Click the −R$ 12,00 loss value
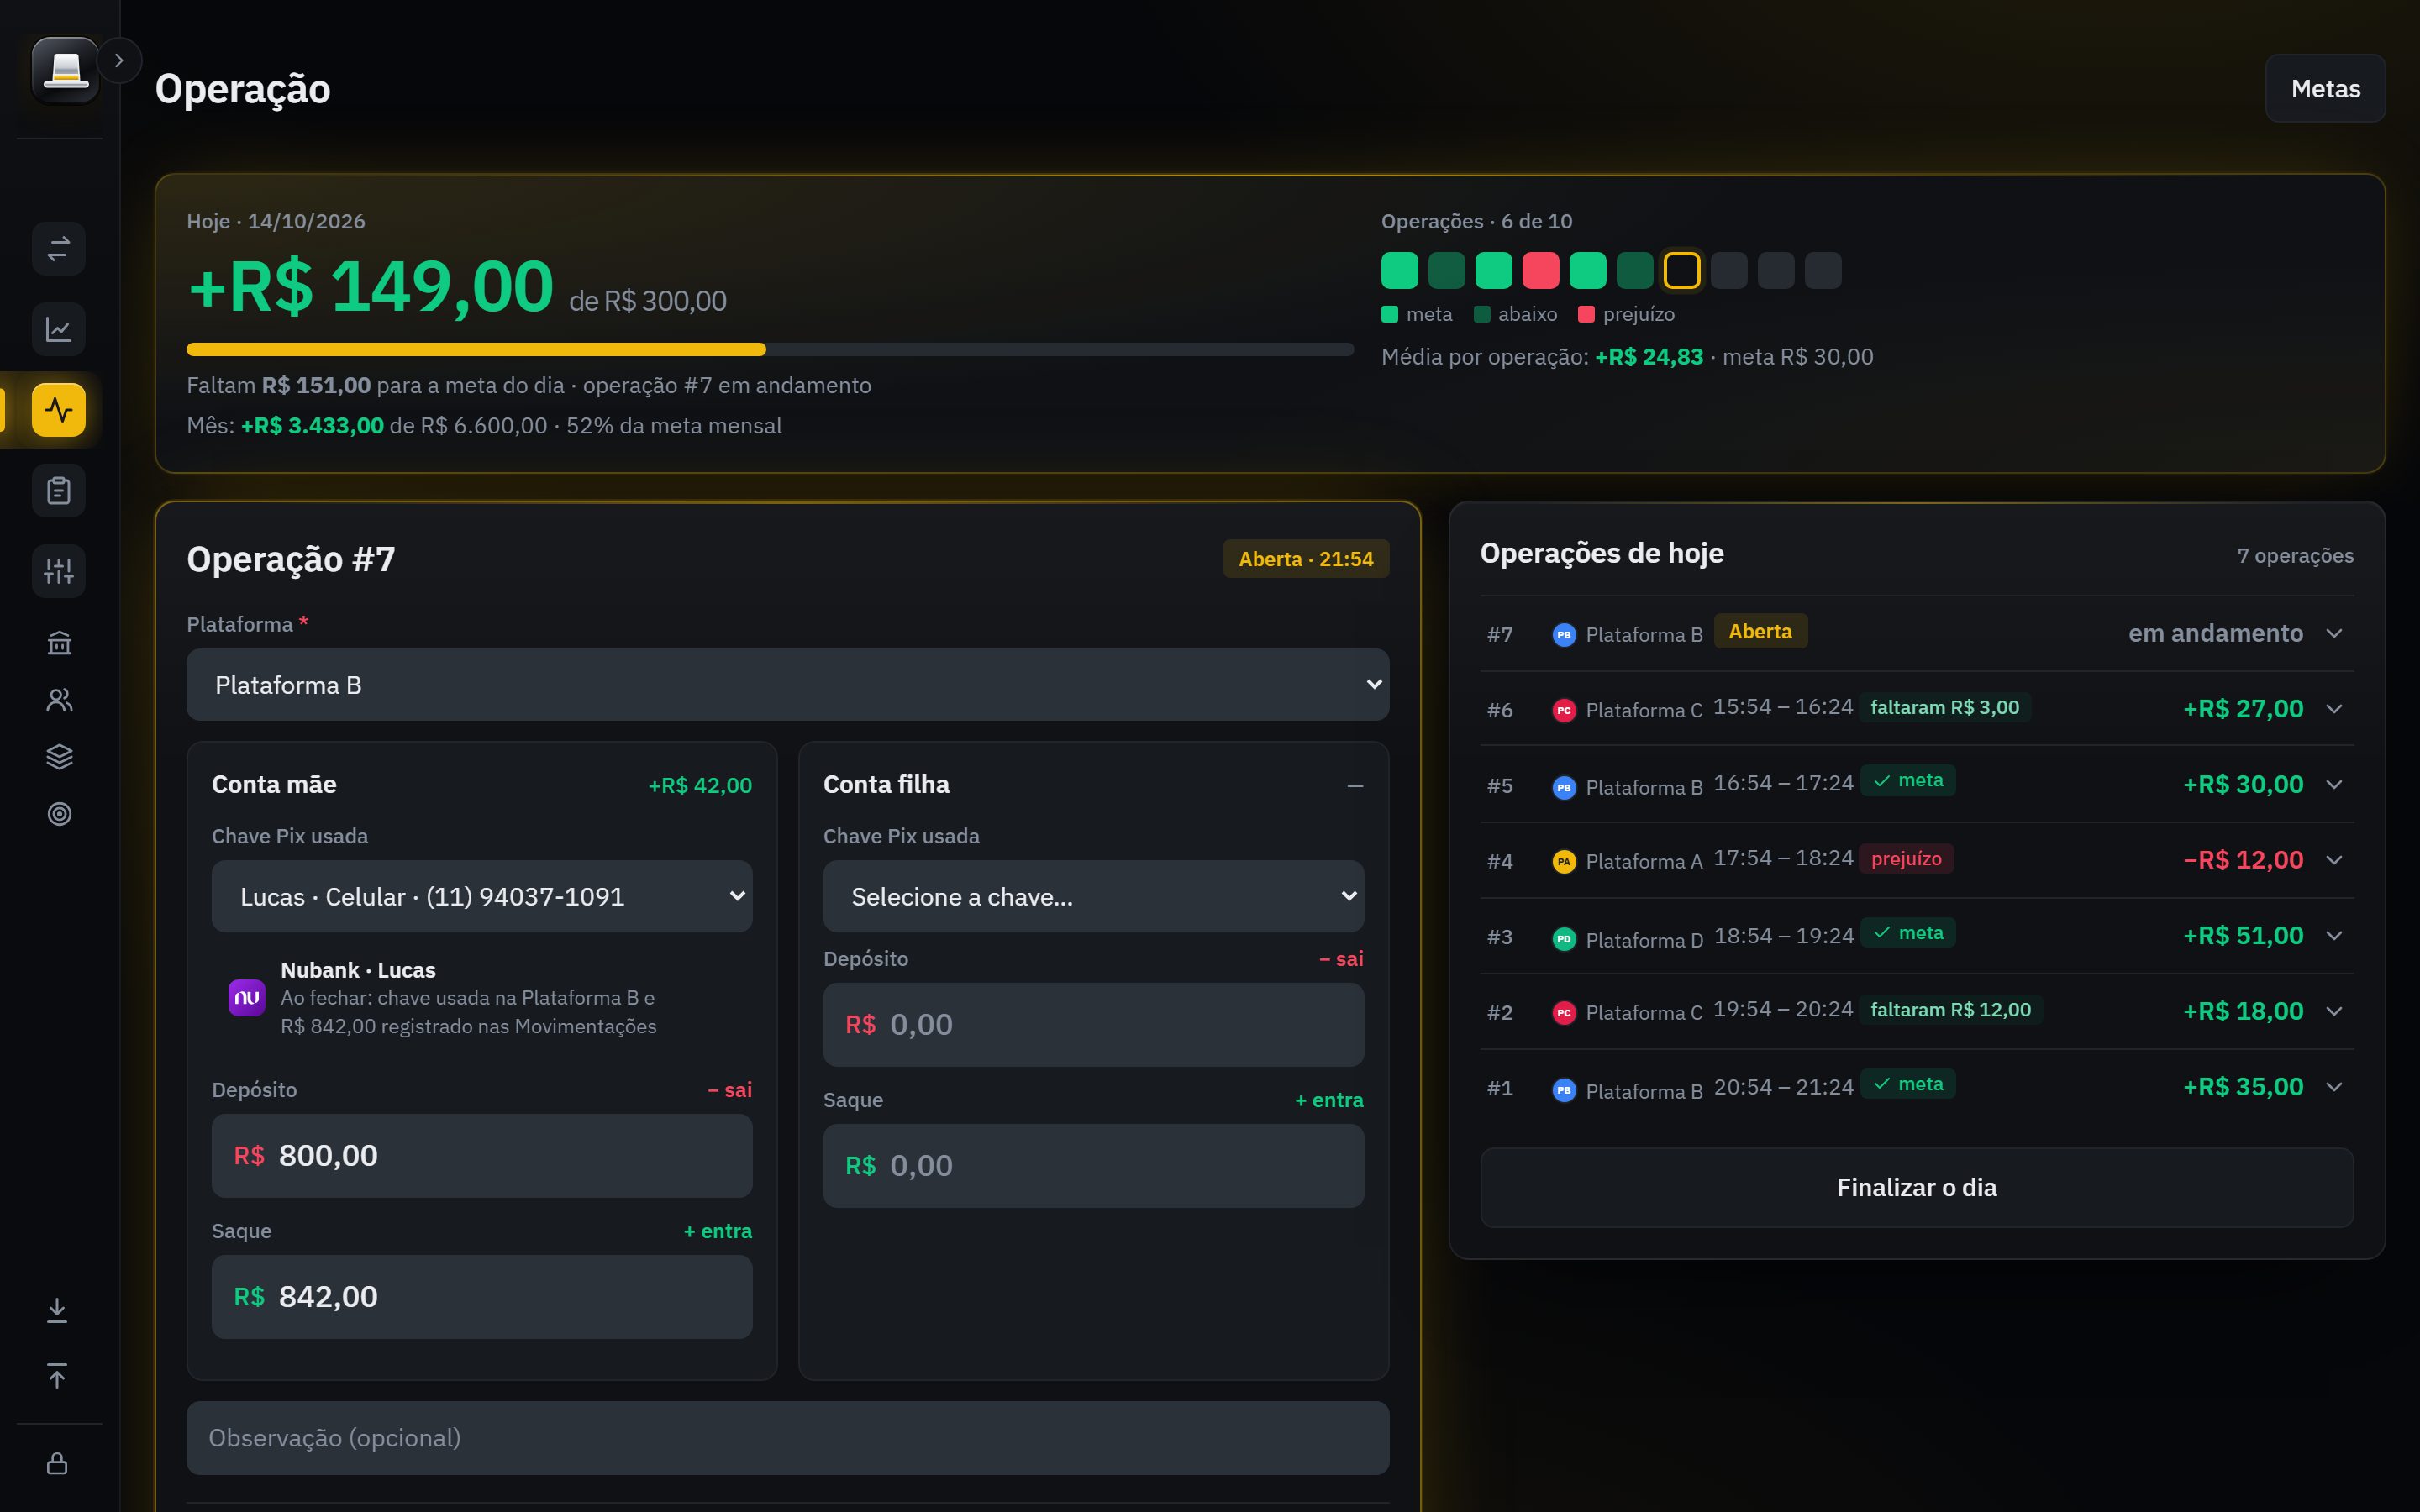 2243,860
